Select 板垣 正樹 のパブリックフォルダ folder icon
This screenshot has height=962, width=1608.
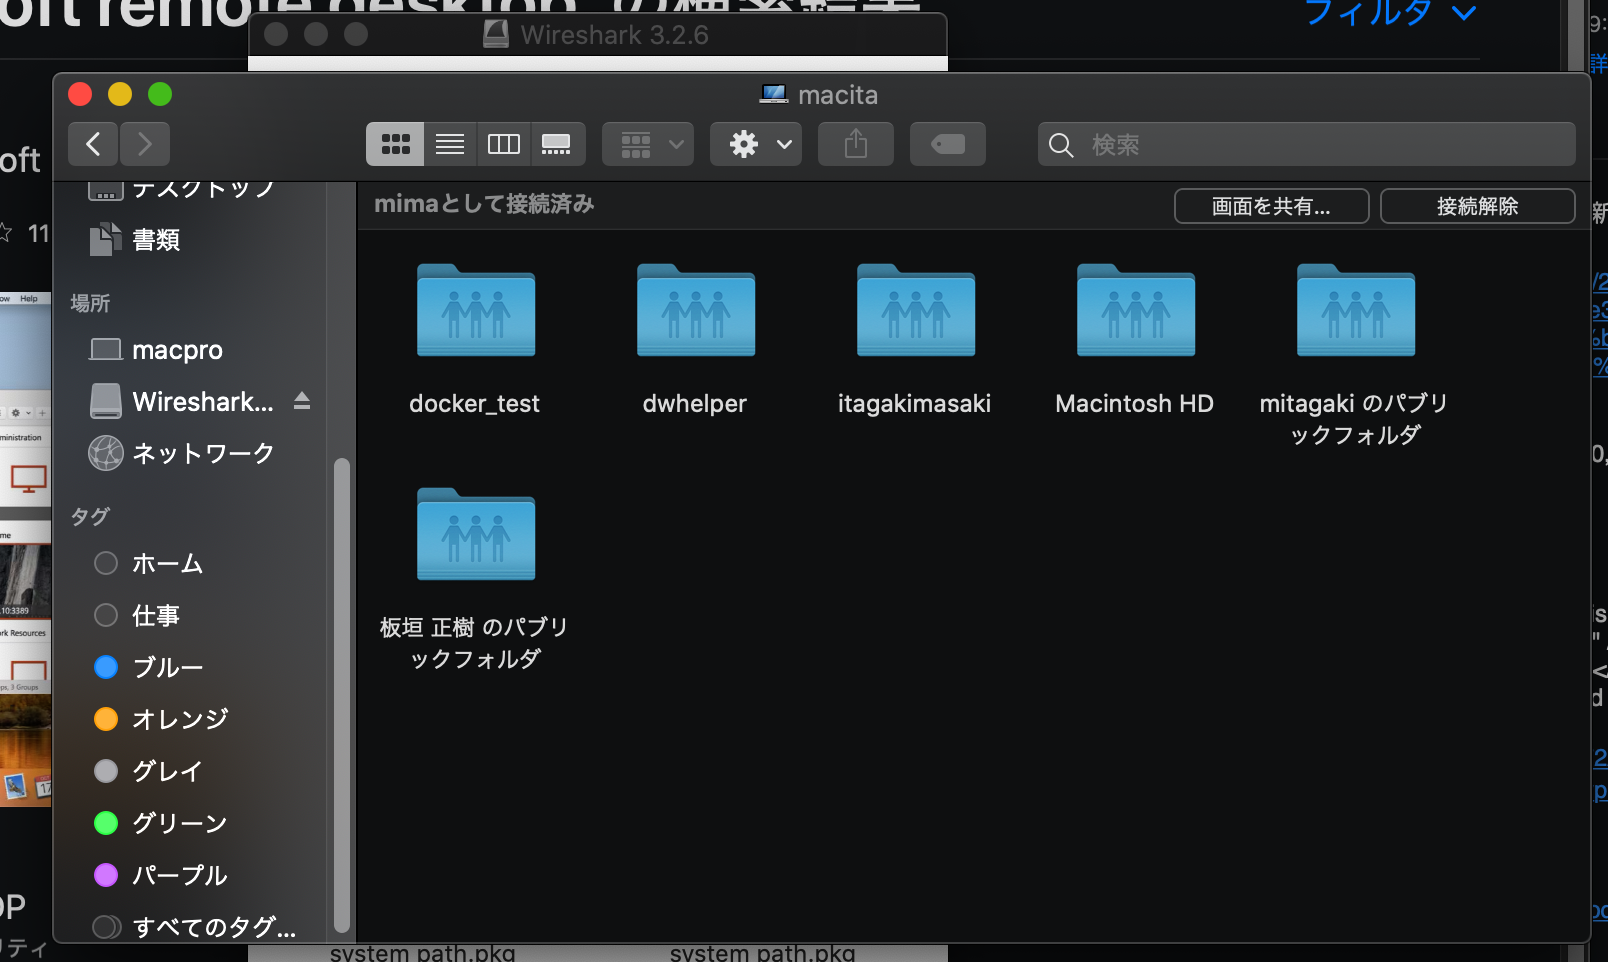click(x=476, y=534)
